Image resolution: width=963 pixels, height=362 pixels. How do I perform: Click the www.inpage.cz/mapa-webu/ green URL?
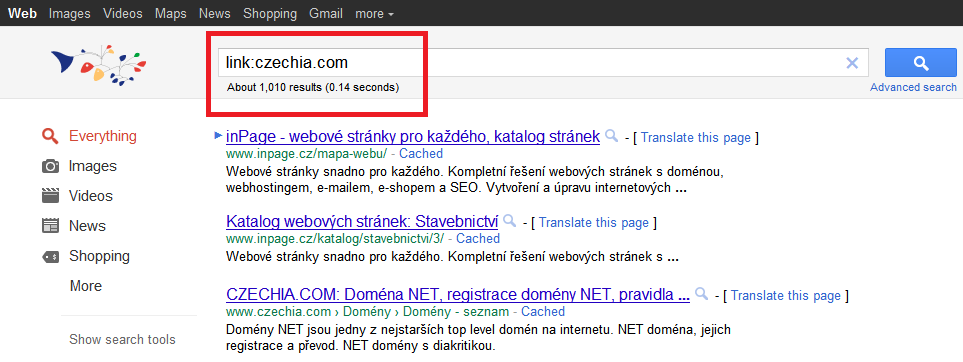tap(306, 154)
